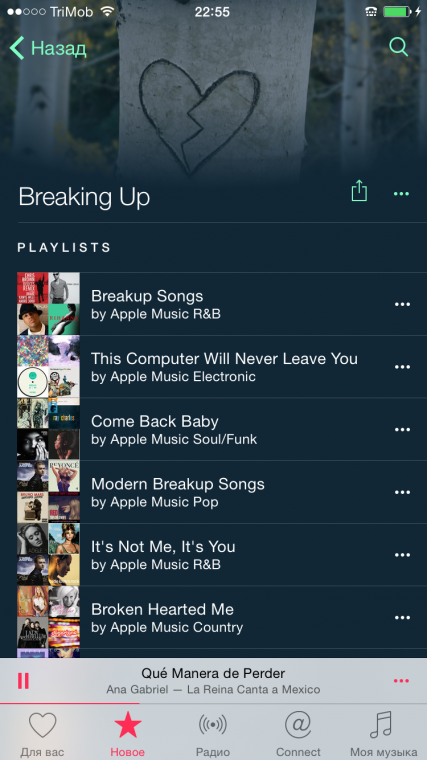Show options for Breakup Songs playlist
The height and width of the screenshot is (760, 427).
point(402,304)
